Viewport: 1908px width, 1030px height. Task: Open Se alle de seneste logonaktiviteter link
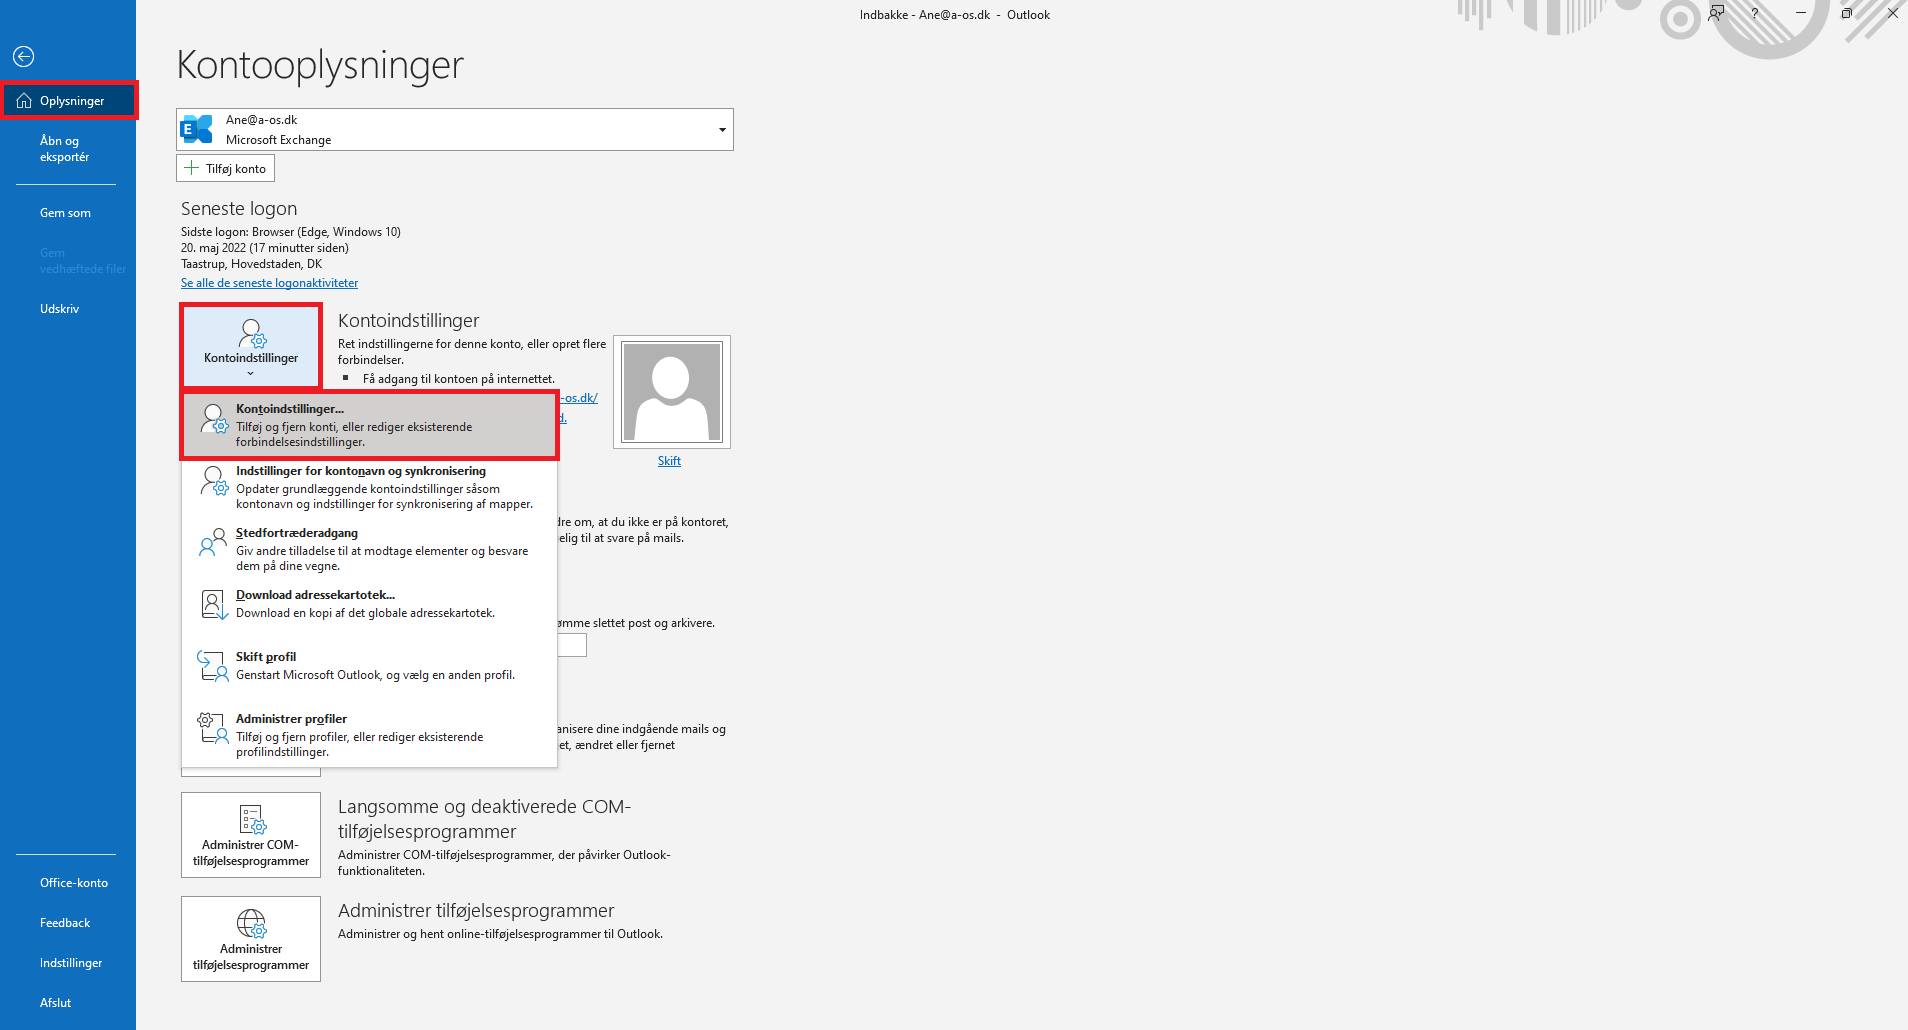pyautogui.click(x=269, y=283)
